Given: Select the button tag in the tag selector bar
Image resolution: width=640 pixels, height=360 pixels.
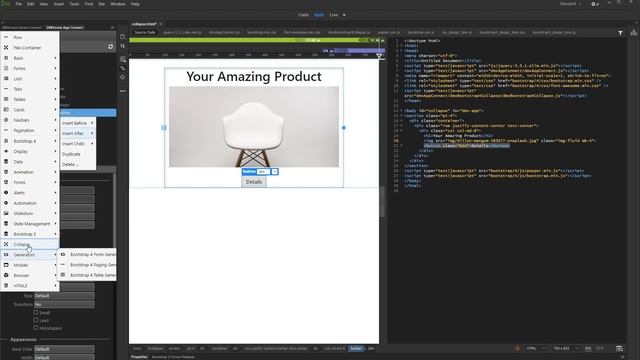Looking at the screenshot, I should point(356,349).
